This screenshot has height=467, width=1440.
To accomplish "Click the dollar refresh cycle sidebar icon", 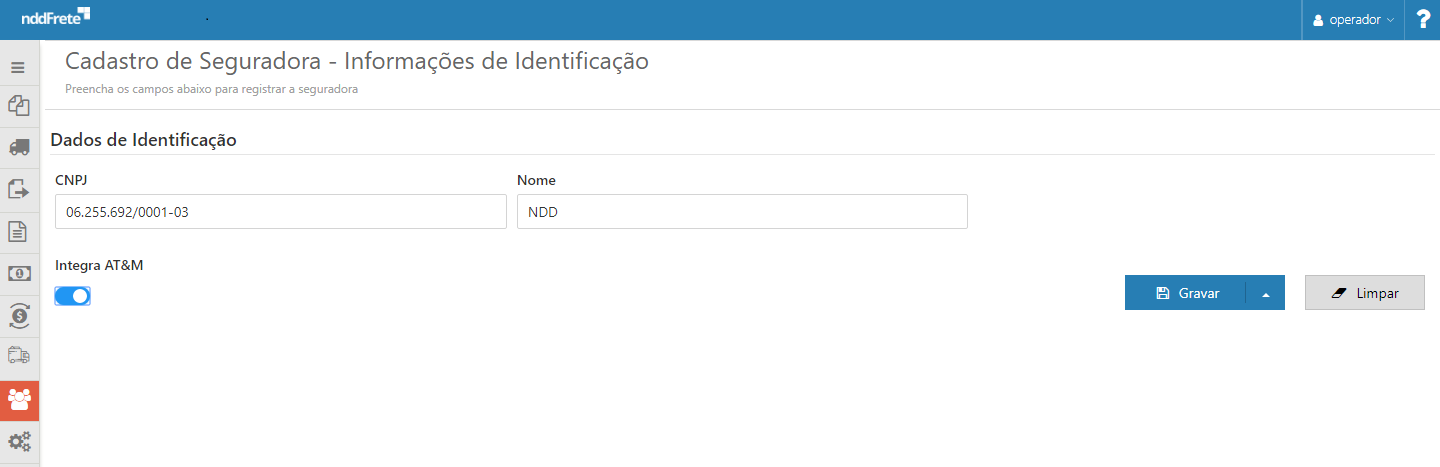I will [x=18, y=315].
